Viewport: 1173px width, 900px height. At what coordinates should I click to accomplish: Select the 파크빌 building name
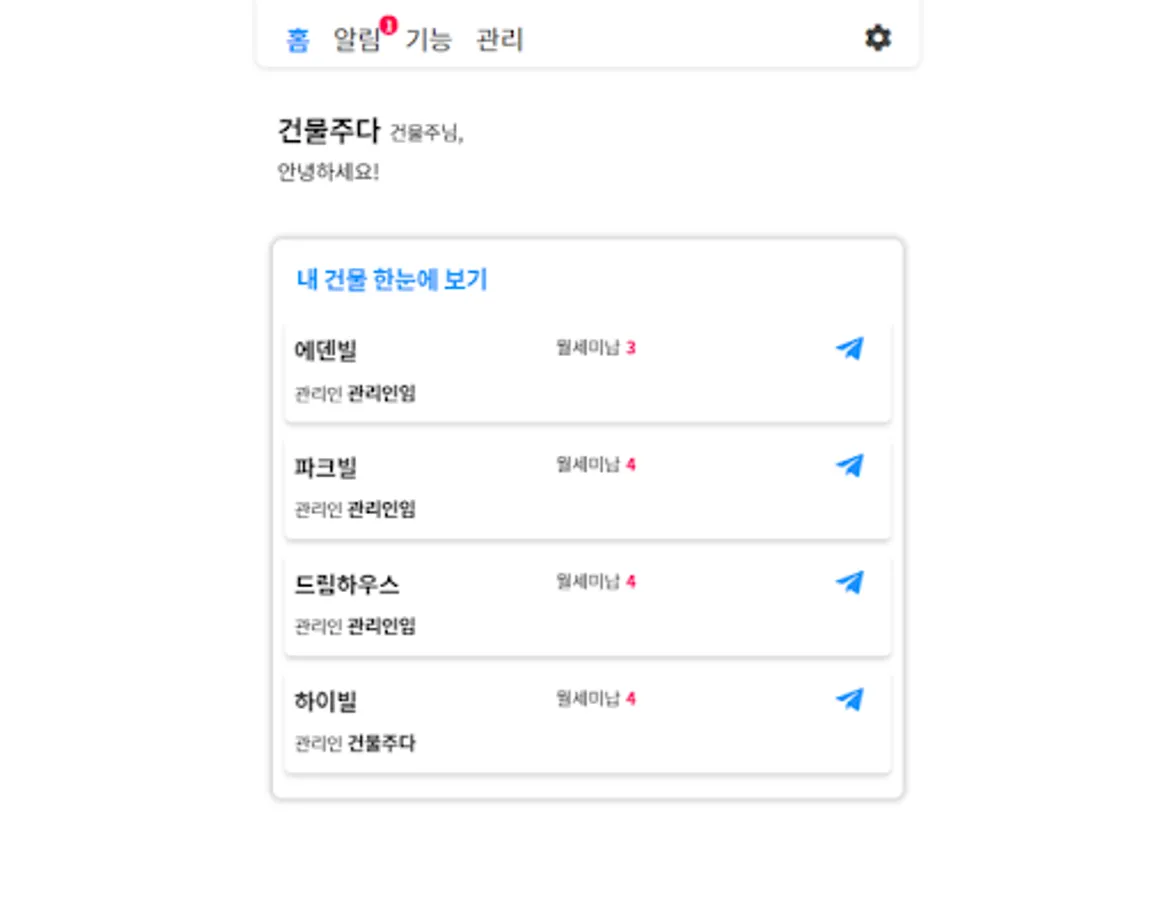coord(325,467)
